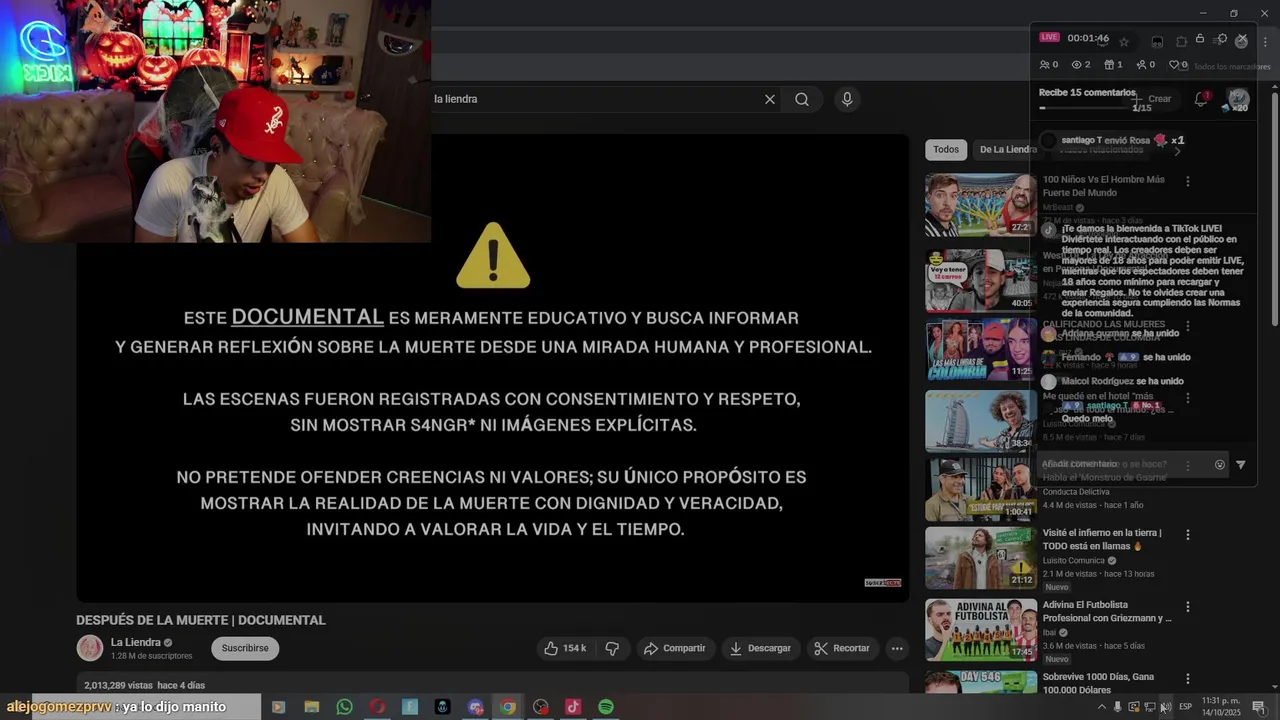Open the 'Adivina al futbolista' thumbnail
The width and height of the screenshot is (1280, 720).
[981, 630]
